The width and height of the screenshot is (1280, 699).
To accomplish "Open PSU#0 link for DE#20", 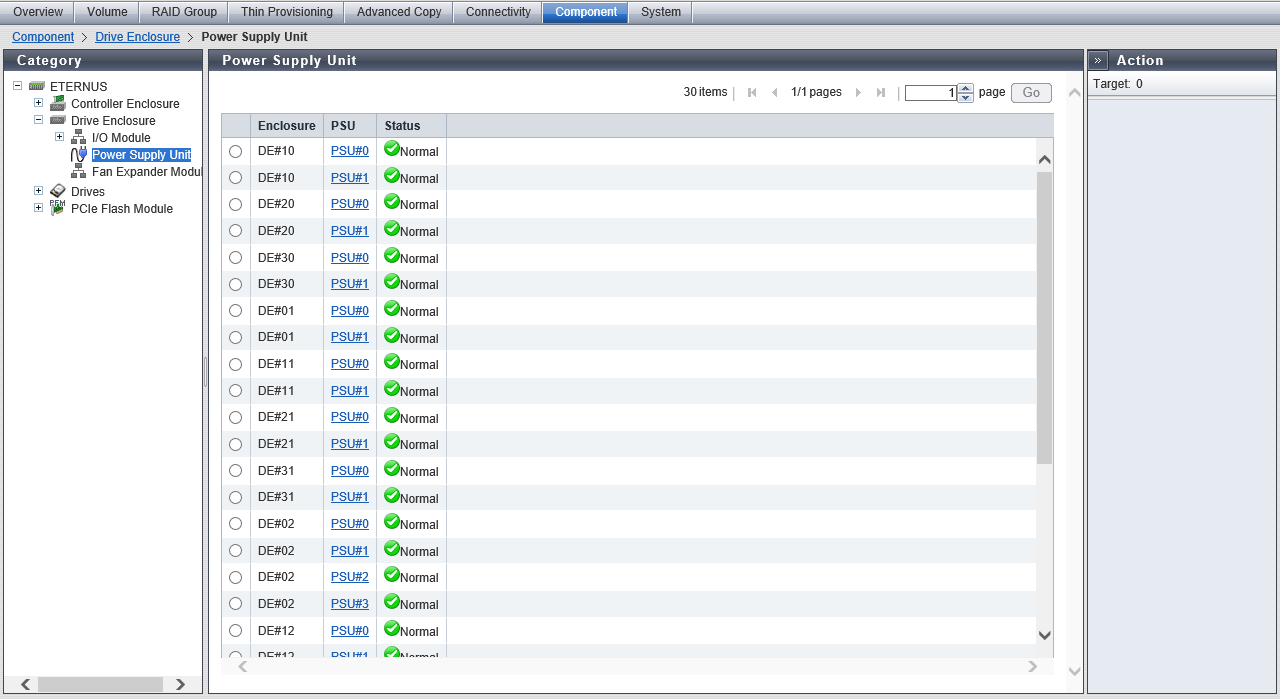I will 349,204.
